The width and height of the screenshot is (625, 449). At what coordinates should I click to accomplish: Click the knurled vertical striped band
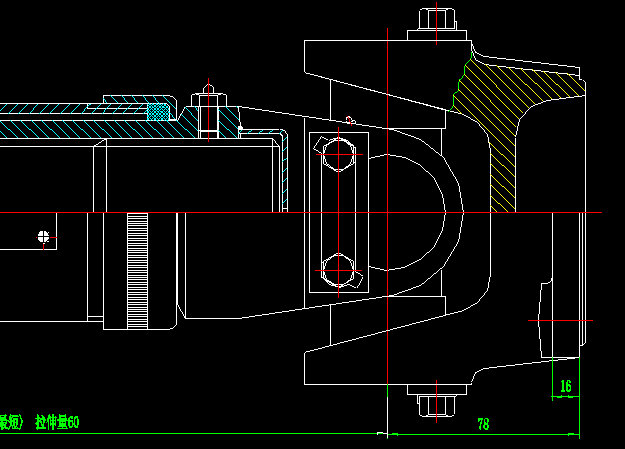138,270
